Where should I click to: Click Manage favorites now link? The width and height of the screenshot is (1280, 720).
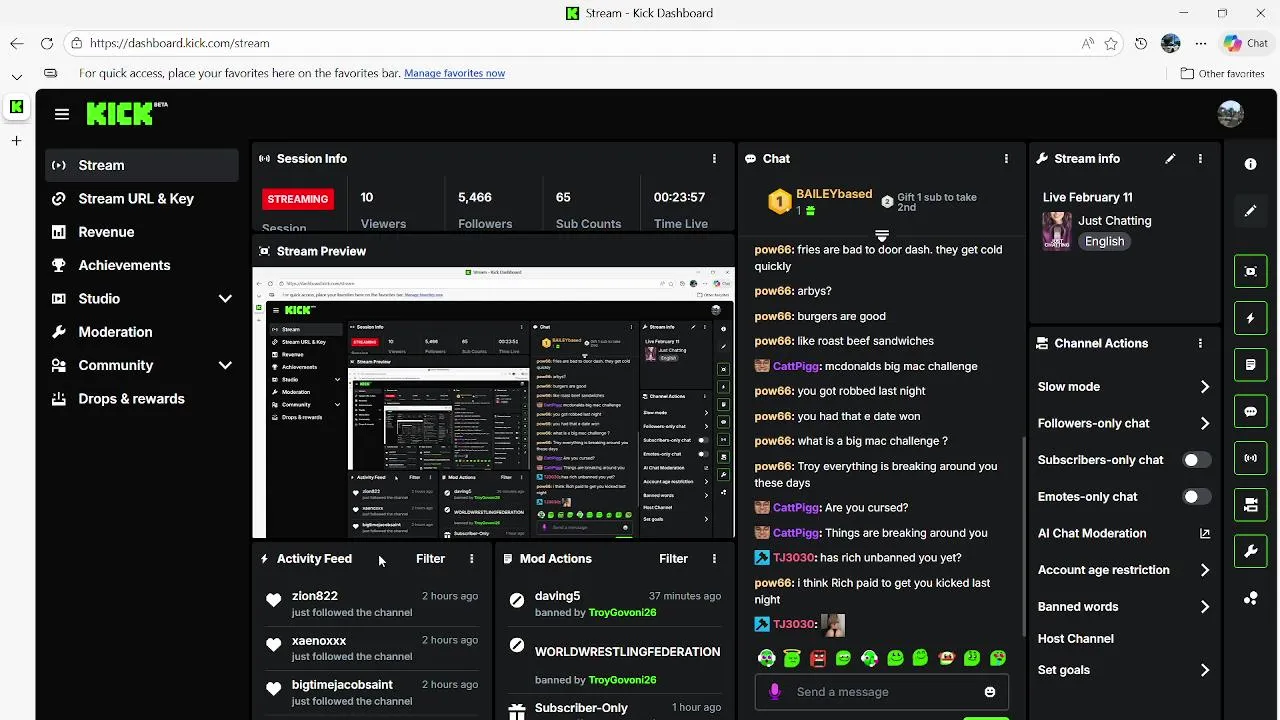[454, 73]
